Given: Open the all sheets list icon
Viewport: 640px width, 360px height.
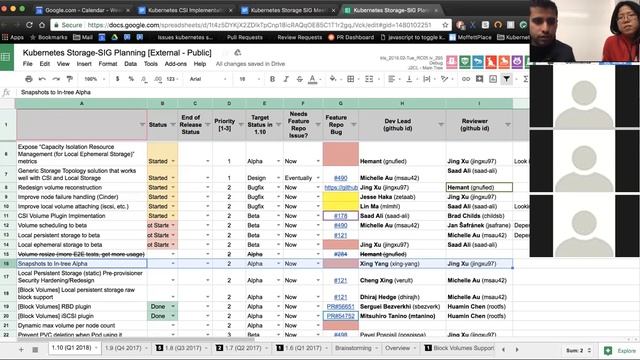Looking at the screenshot, I should 35,349.
